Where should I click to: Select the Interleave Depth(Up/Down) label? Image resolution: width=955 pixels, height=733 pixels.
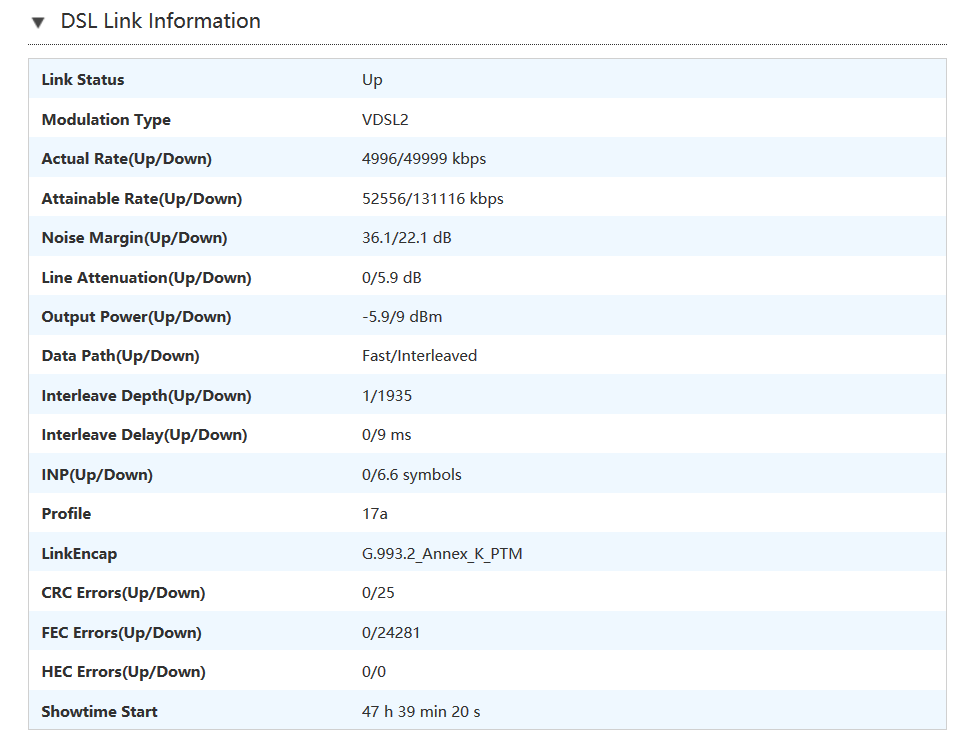click(146, 396)
